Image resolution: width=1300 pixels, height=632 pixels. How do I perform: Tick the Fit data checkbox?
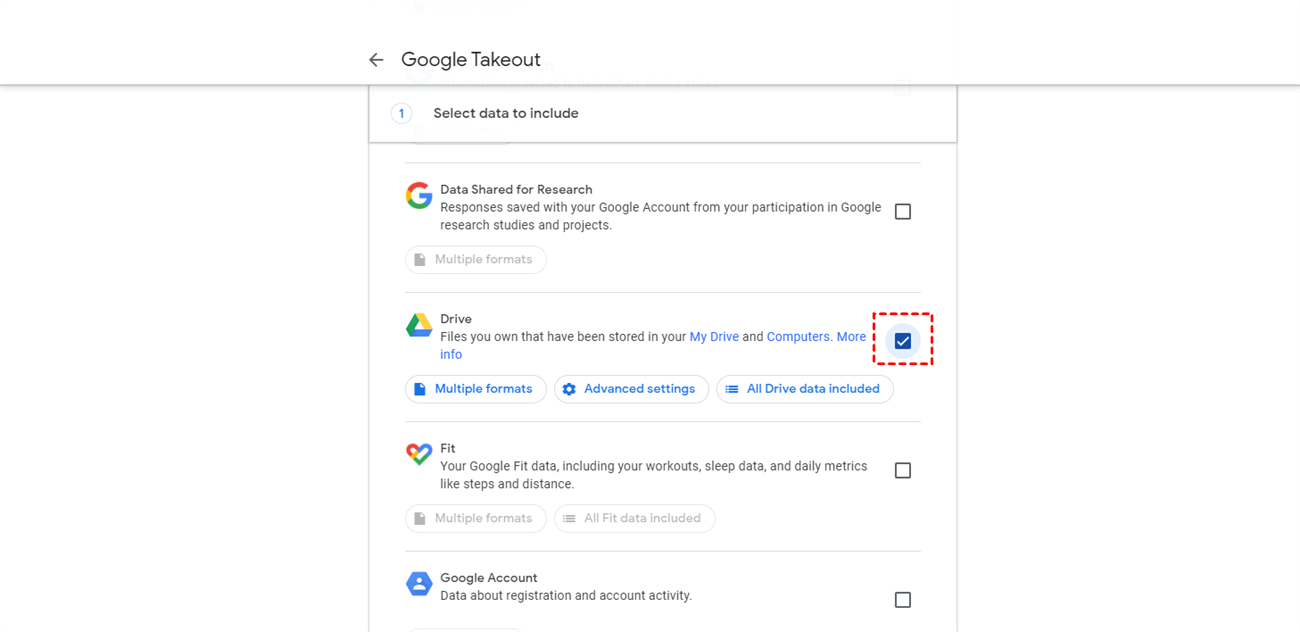tap(903, 470)
